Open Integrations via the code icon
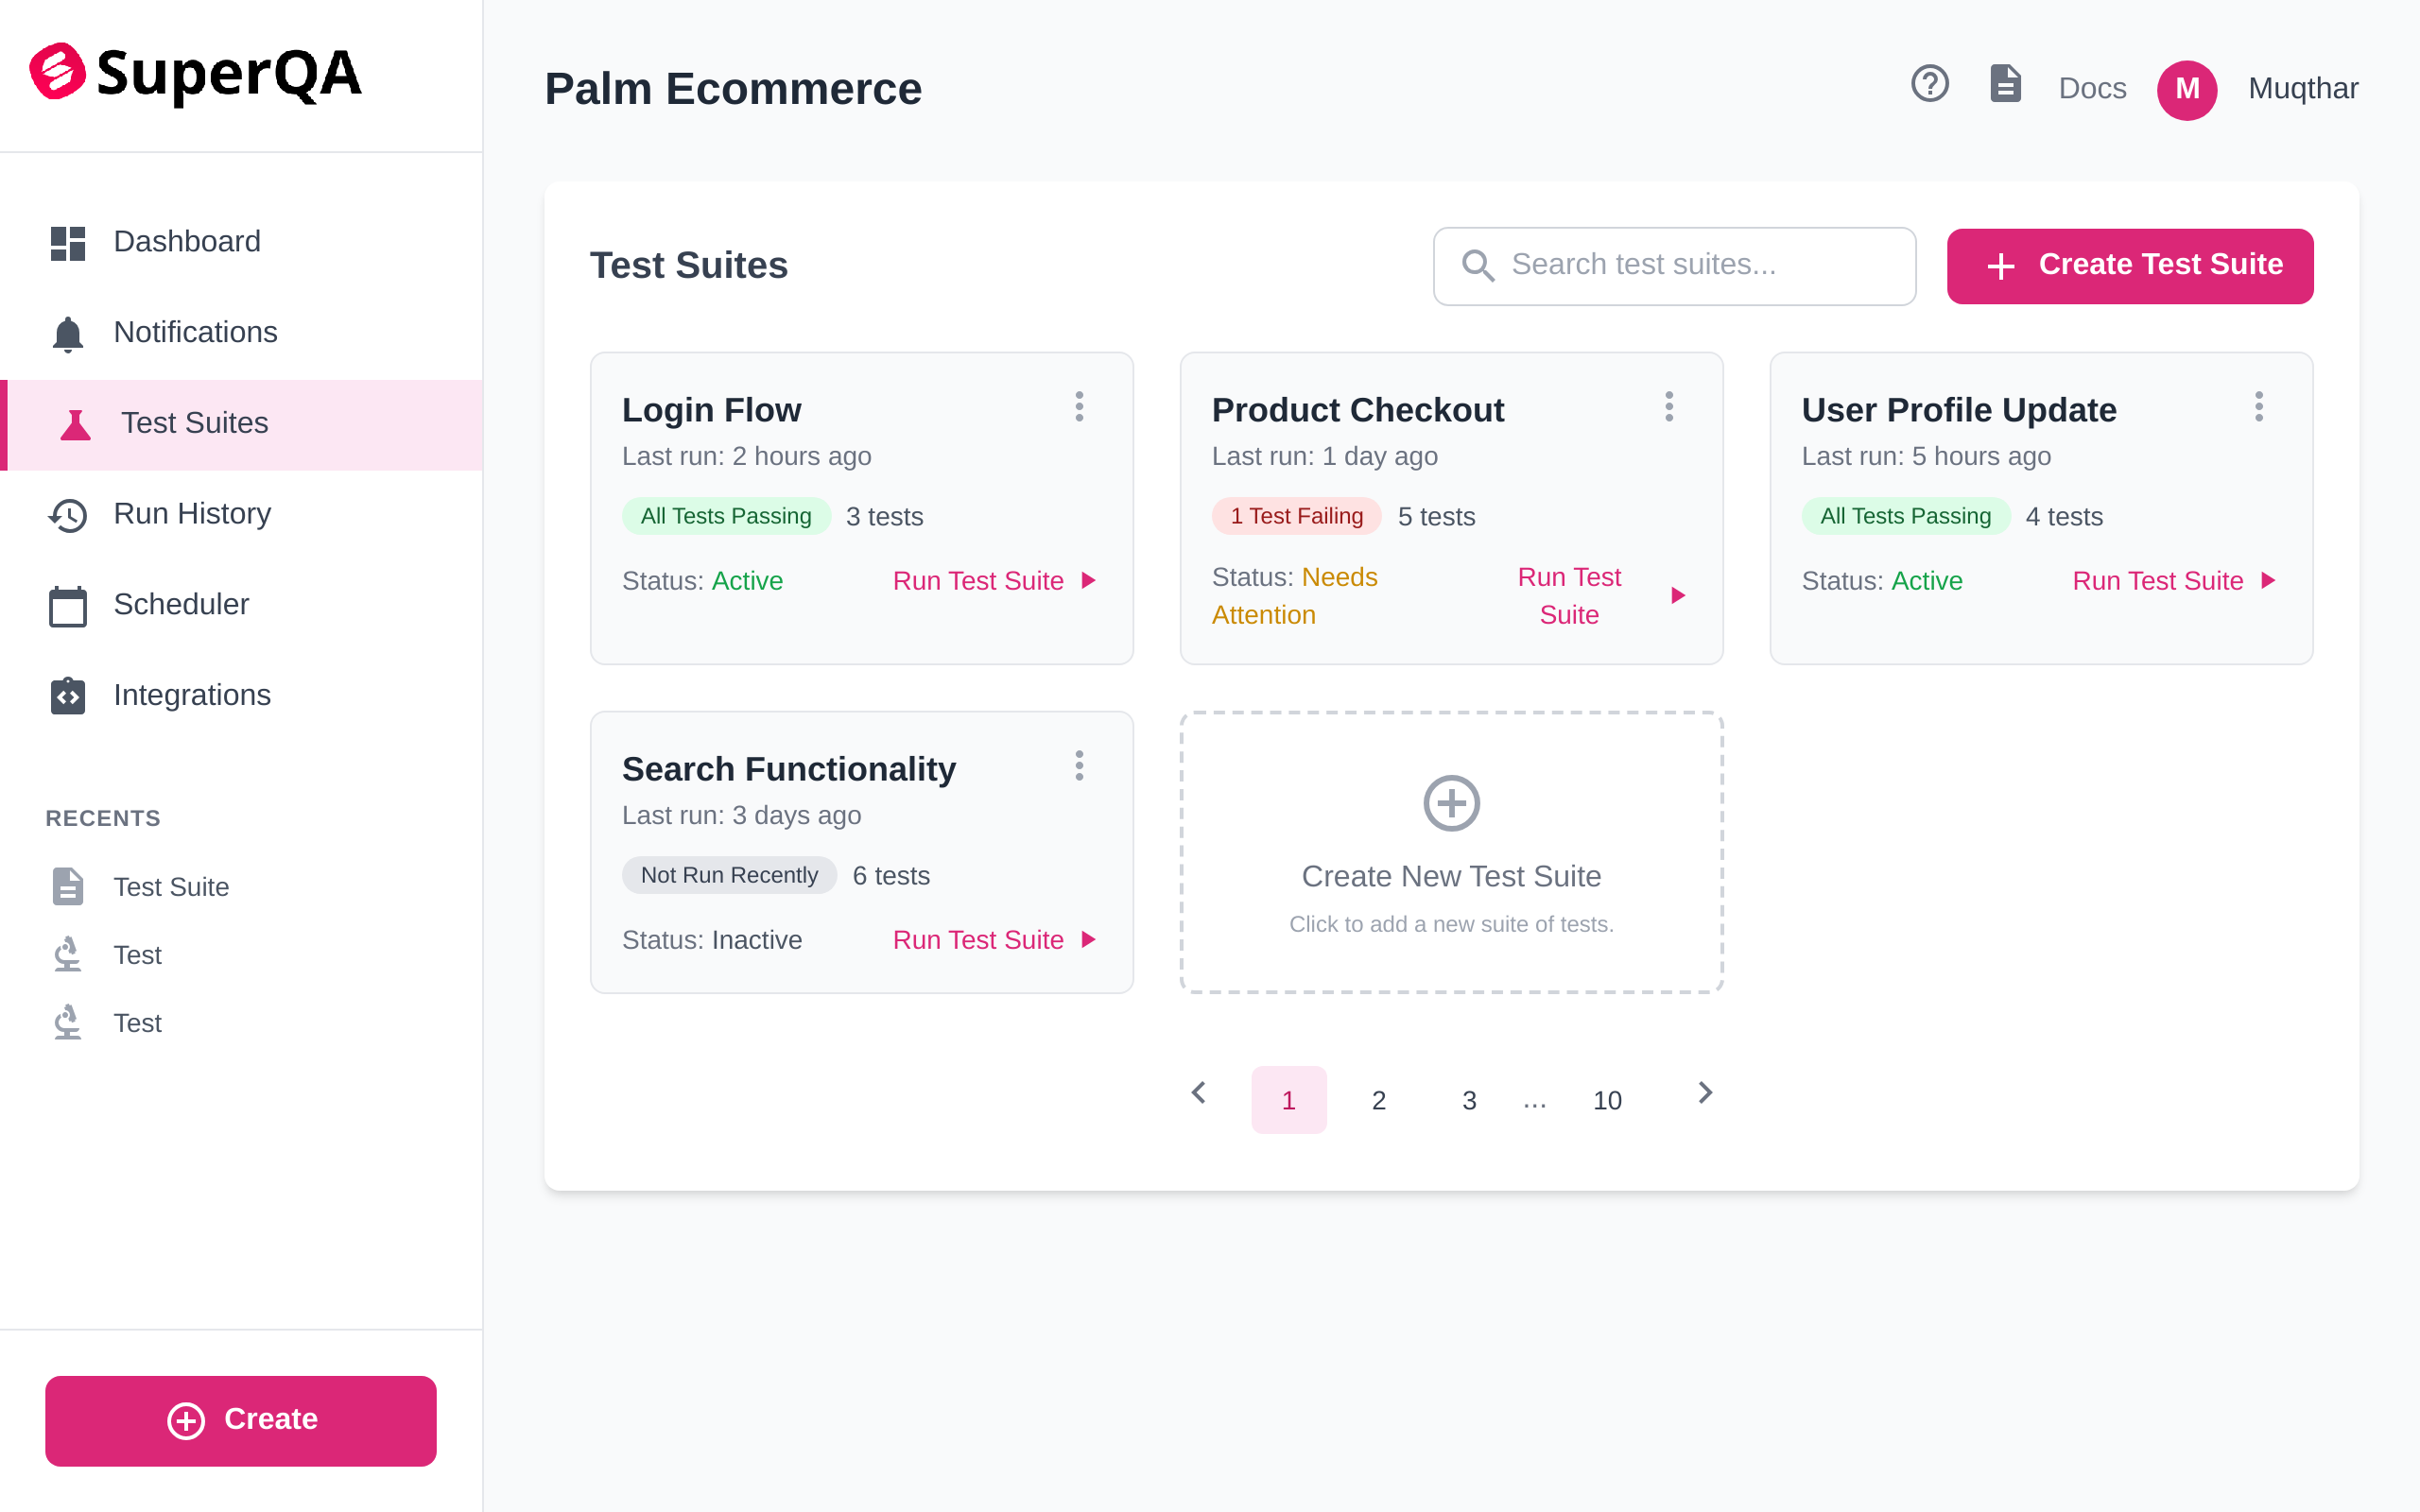 click(x=67, y=695)
